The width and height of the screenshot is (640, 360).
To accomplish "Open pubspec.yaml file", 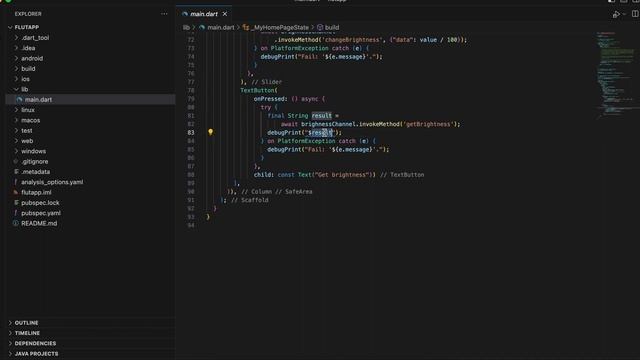I will (41, 213).
